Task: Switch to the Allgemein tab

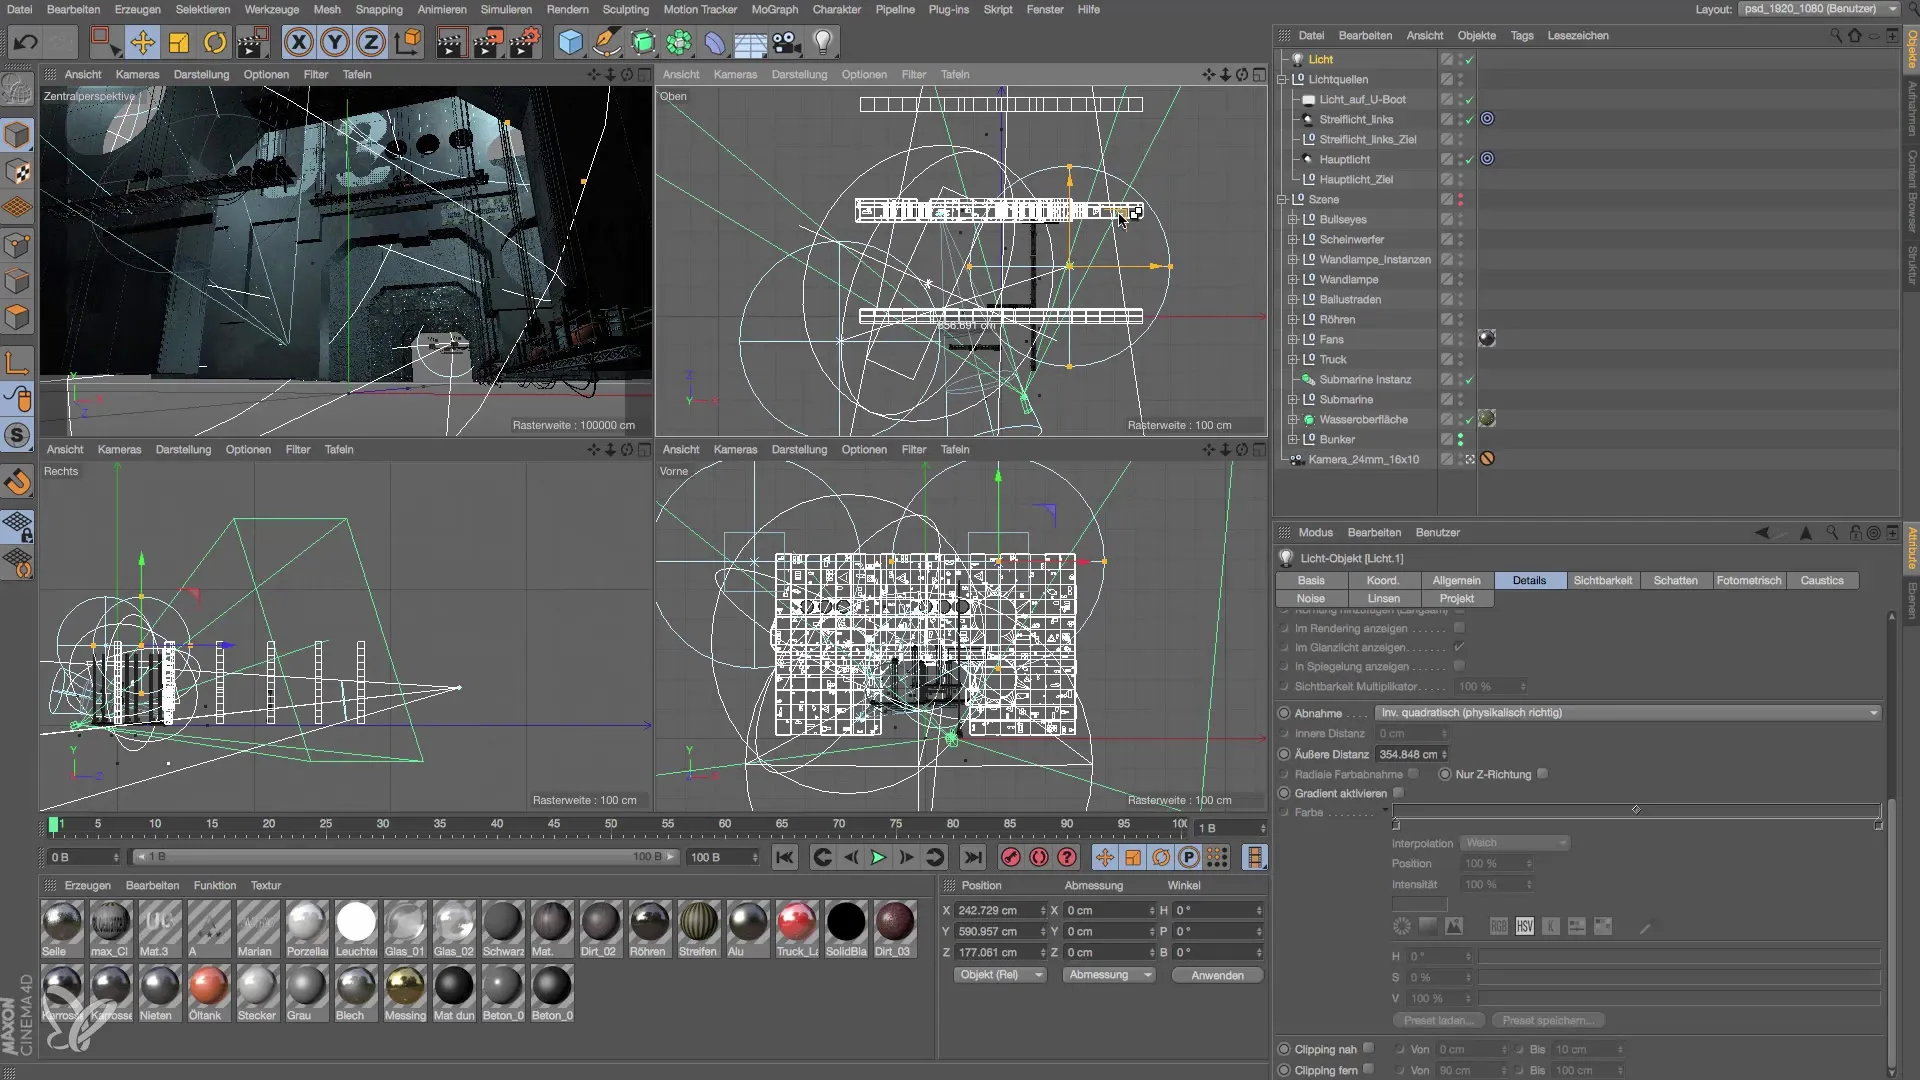Action: coord(1456,580)
